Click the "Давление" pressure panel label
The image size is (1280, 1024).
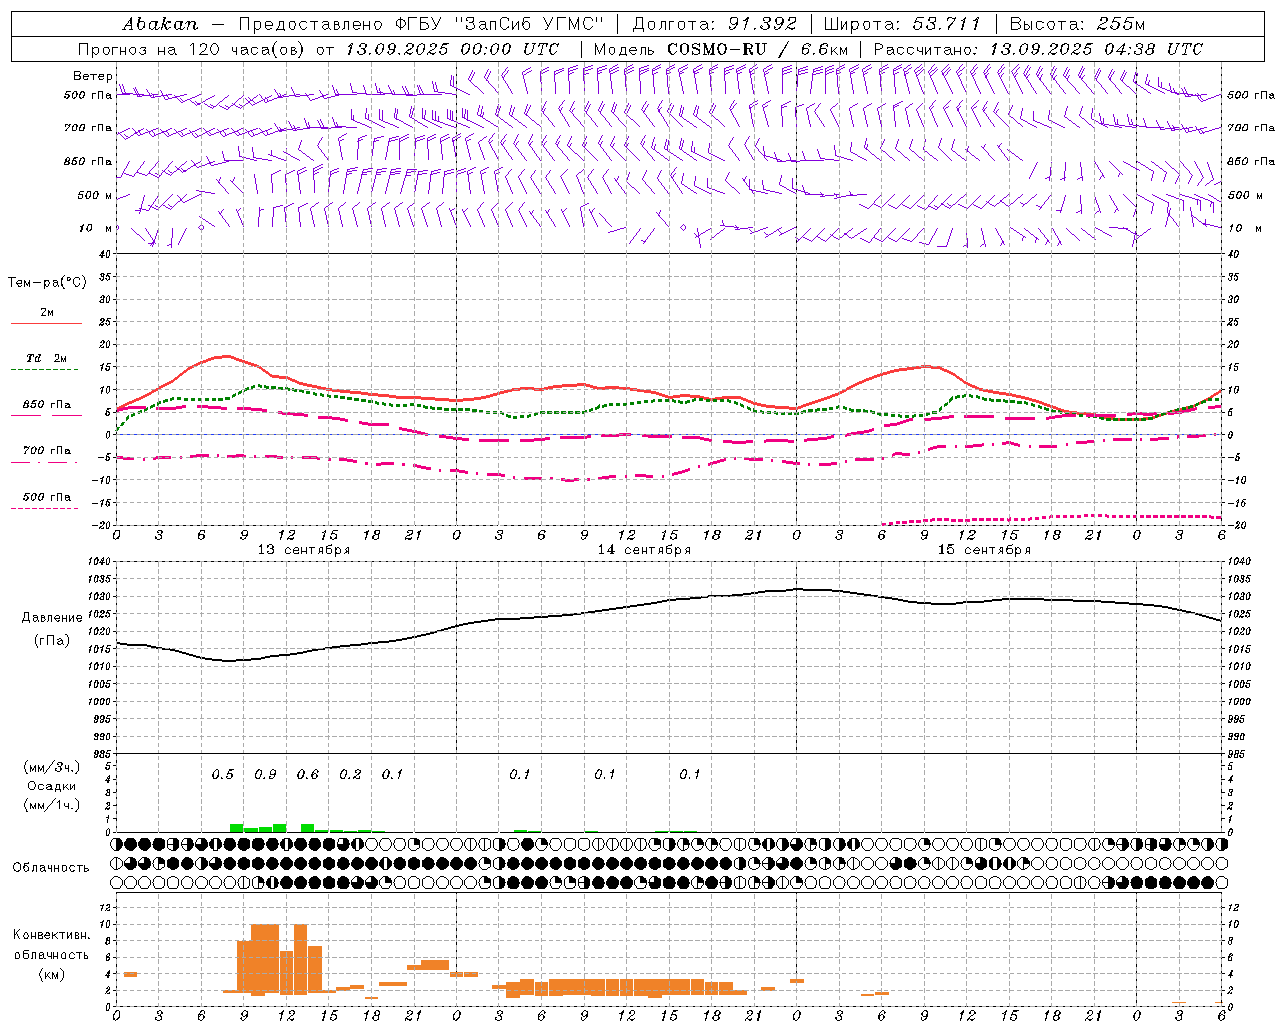pyautogui.click(x=51, y=617)
